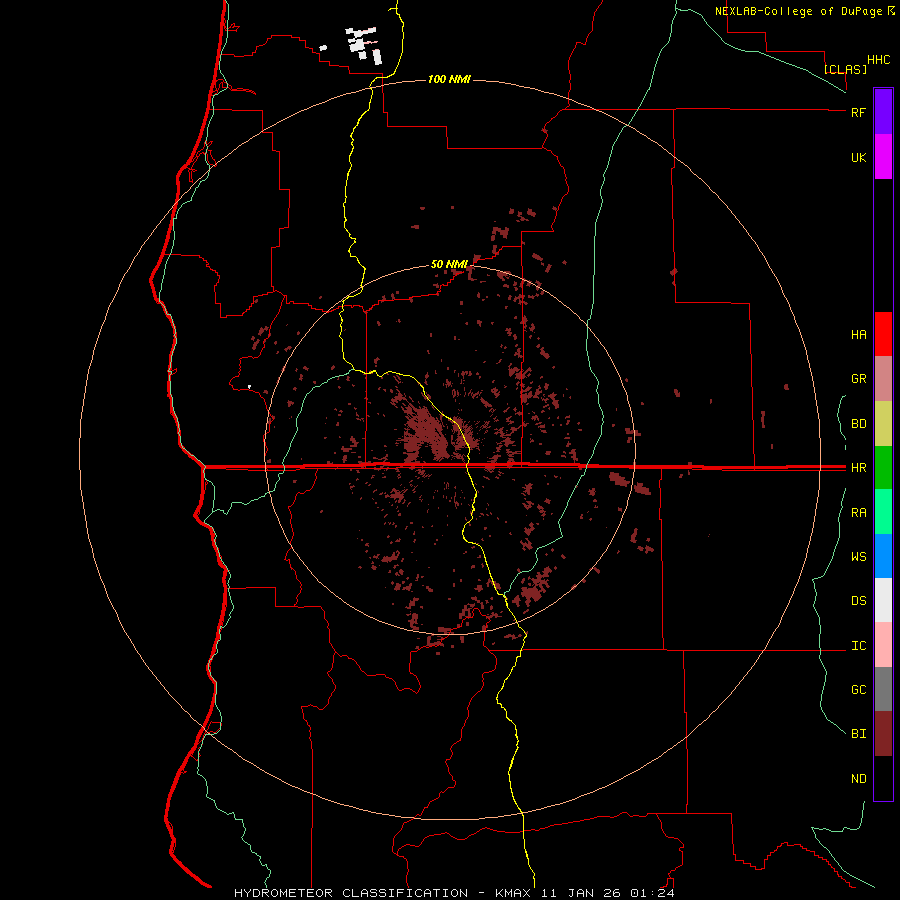The width and height of the screenshot is (900, 900).
Task: Click the DS legend label text
Action: [x=858, y=601]
